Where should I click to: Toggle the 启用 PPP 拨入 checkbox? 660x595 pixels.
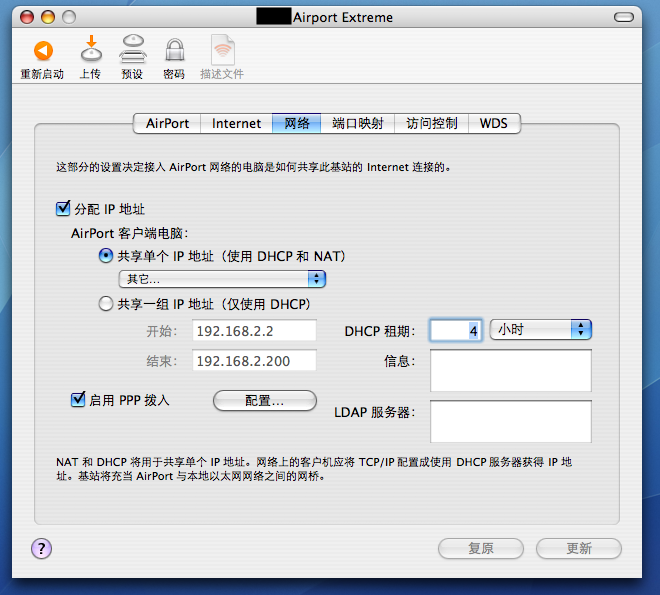click(78, 399)
